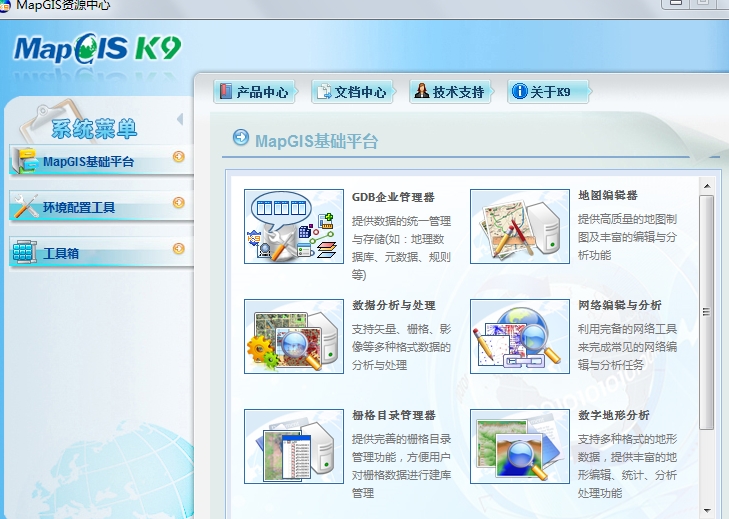This screenshot has width=729, height=519.
Task: Click description 利用完备的网络工具
Action: 627,347
